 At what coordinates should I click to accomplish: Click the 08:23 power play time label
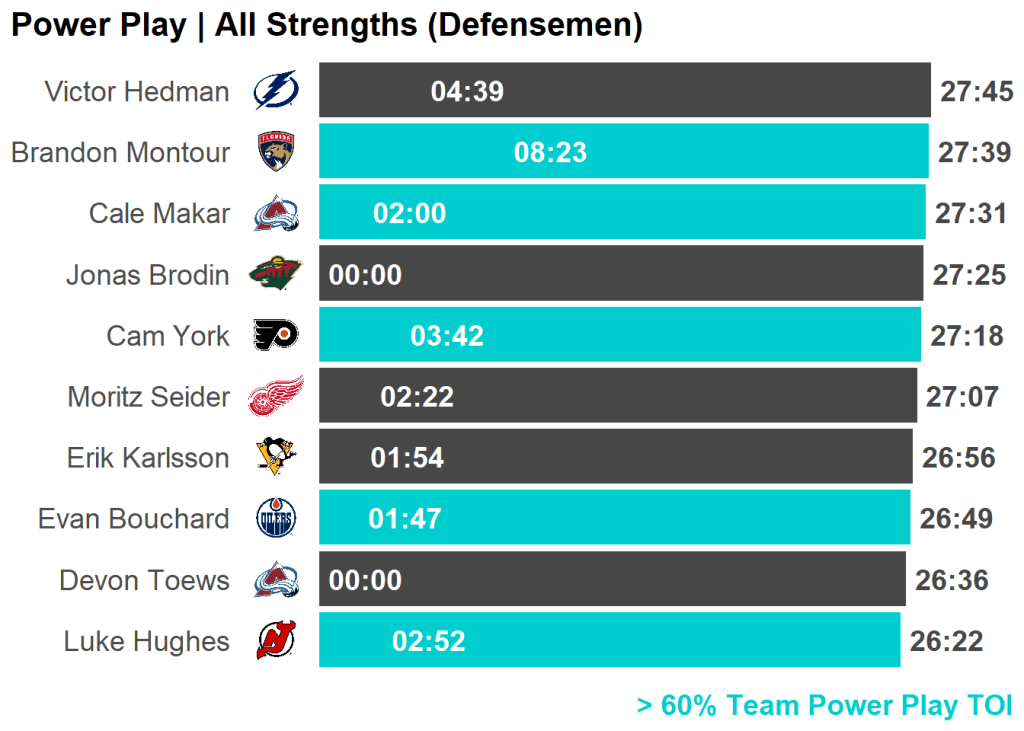(550, 153)
